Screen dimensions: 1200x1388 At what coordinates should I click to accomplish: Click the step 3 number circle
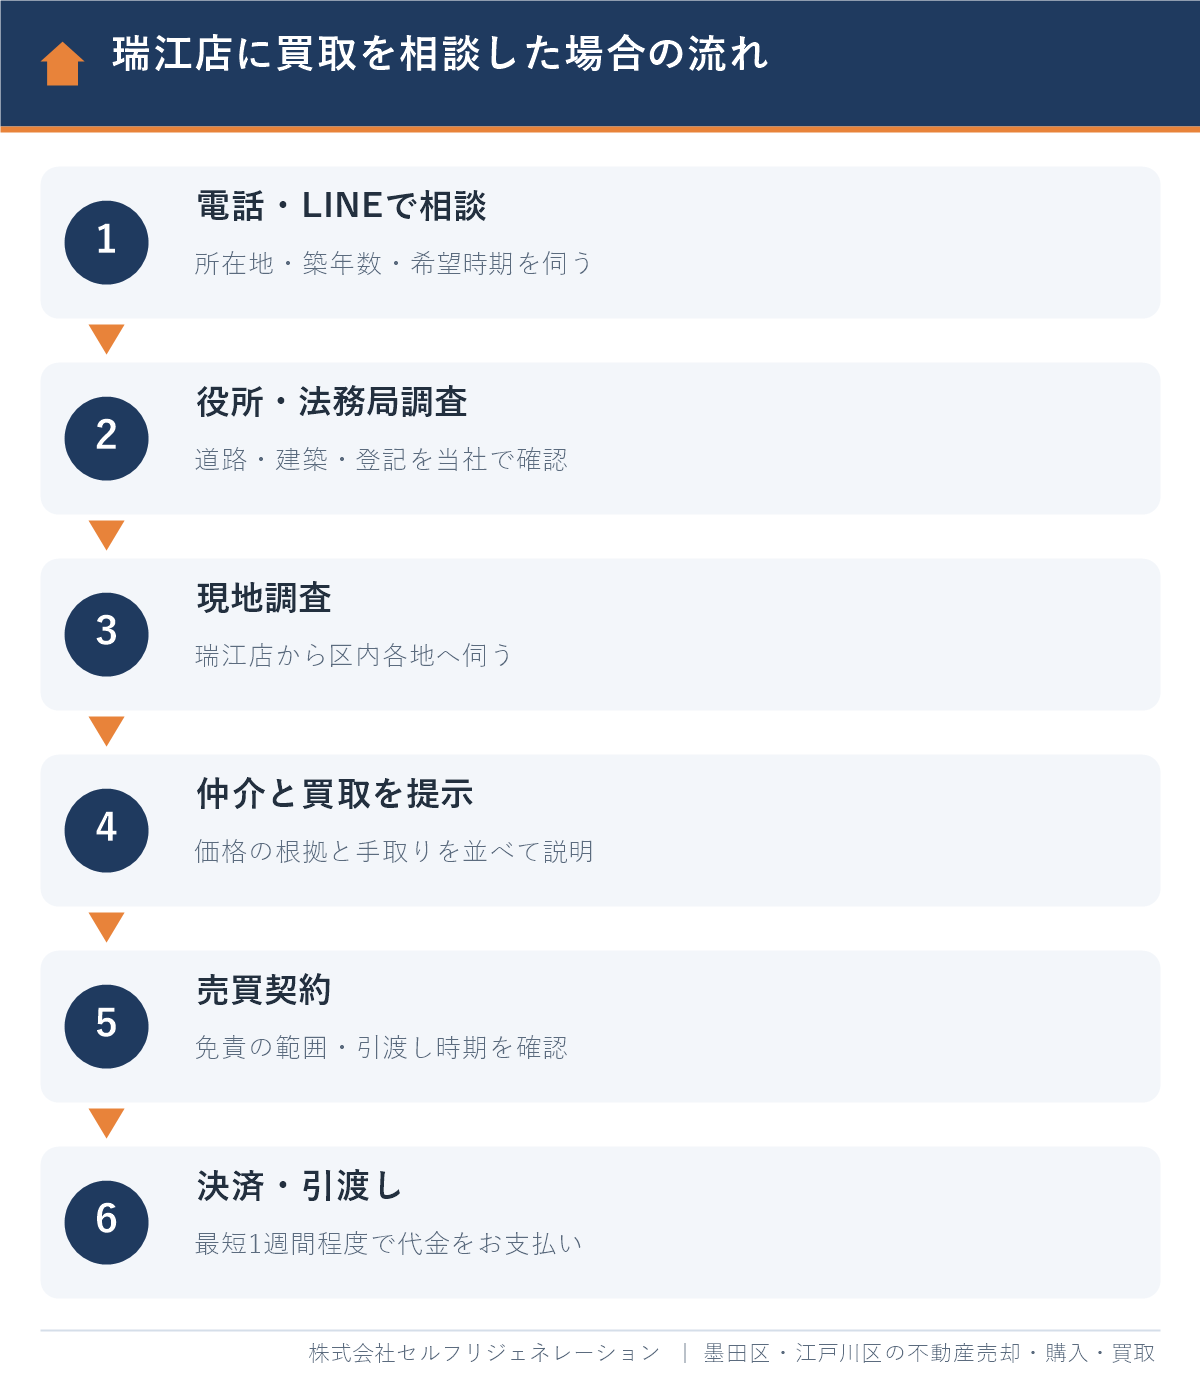pyautogui.click(x=106, y=634)
